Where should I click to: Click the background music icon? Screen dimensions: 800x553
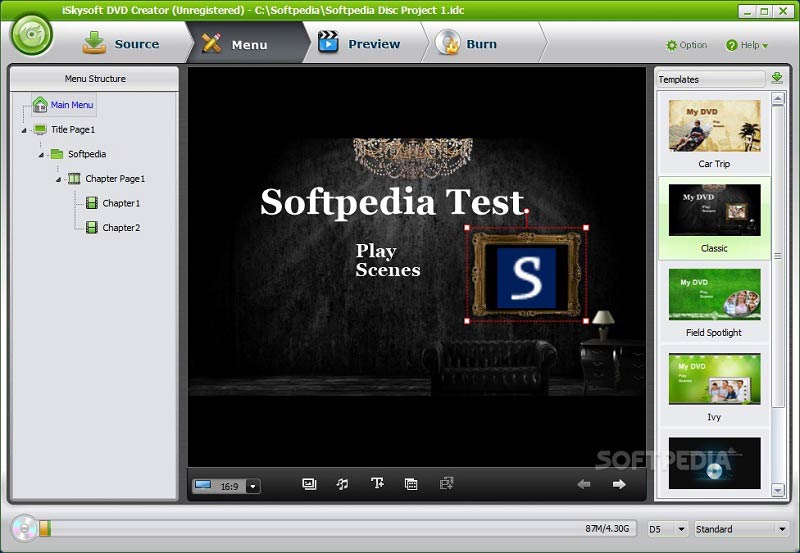coord(342,484)
